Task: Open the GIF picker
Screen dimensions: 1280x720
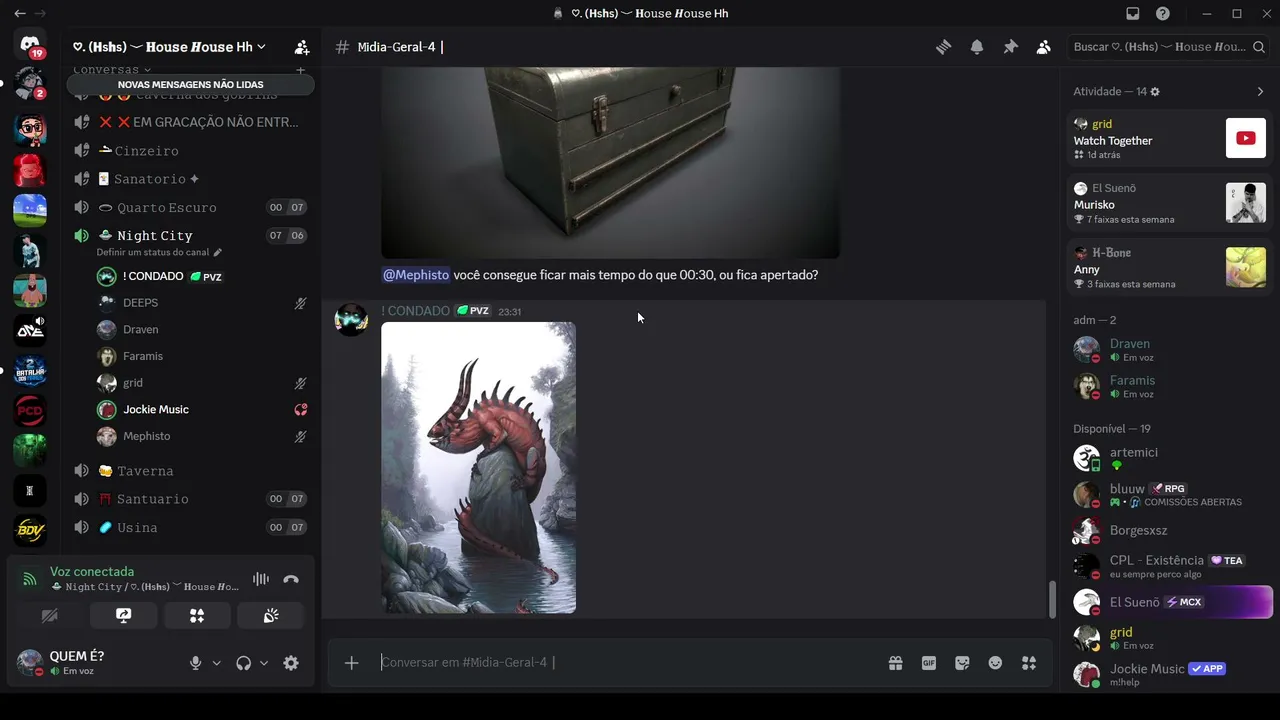Action: tap(929, 663)
